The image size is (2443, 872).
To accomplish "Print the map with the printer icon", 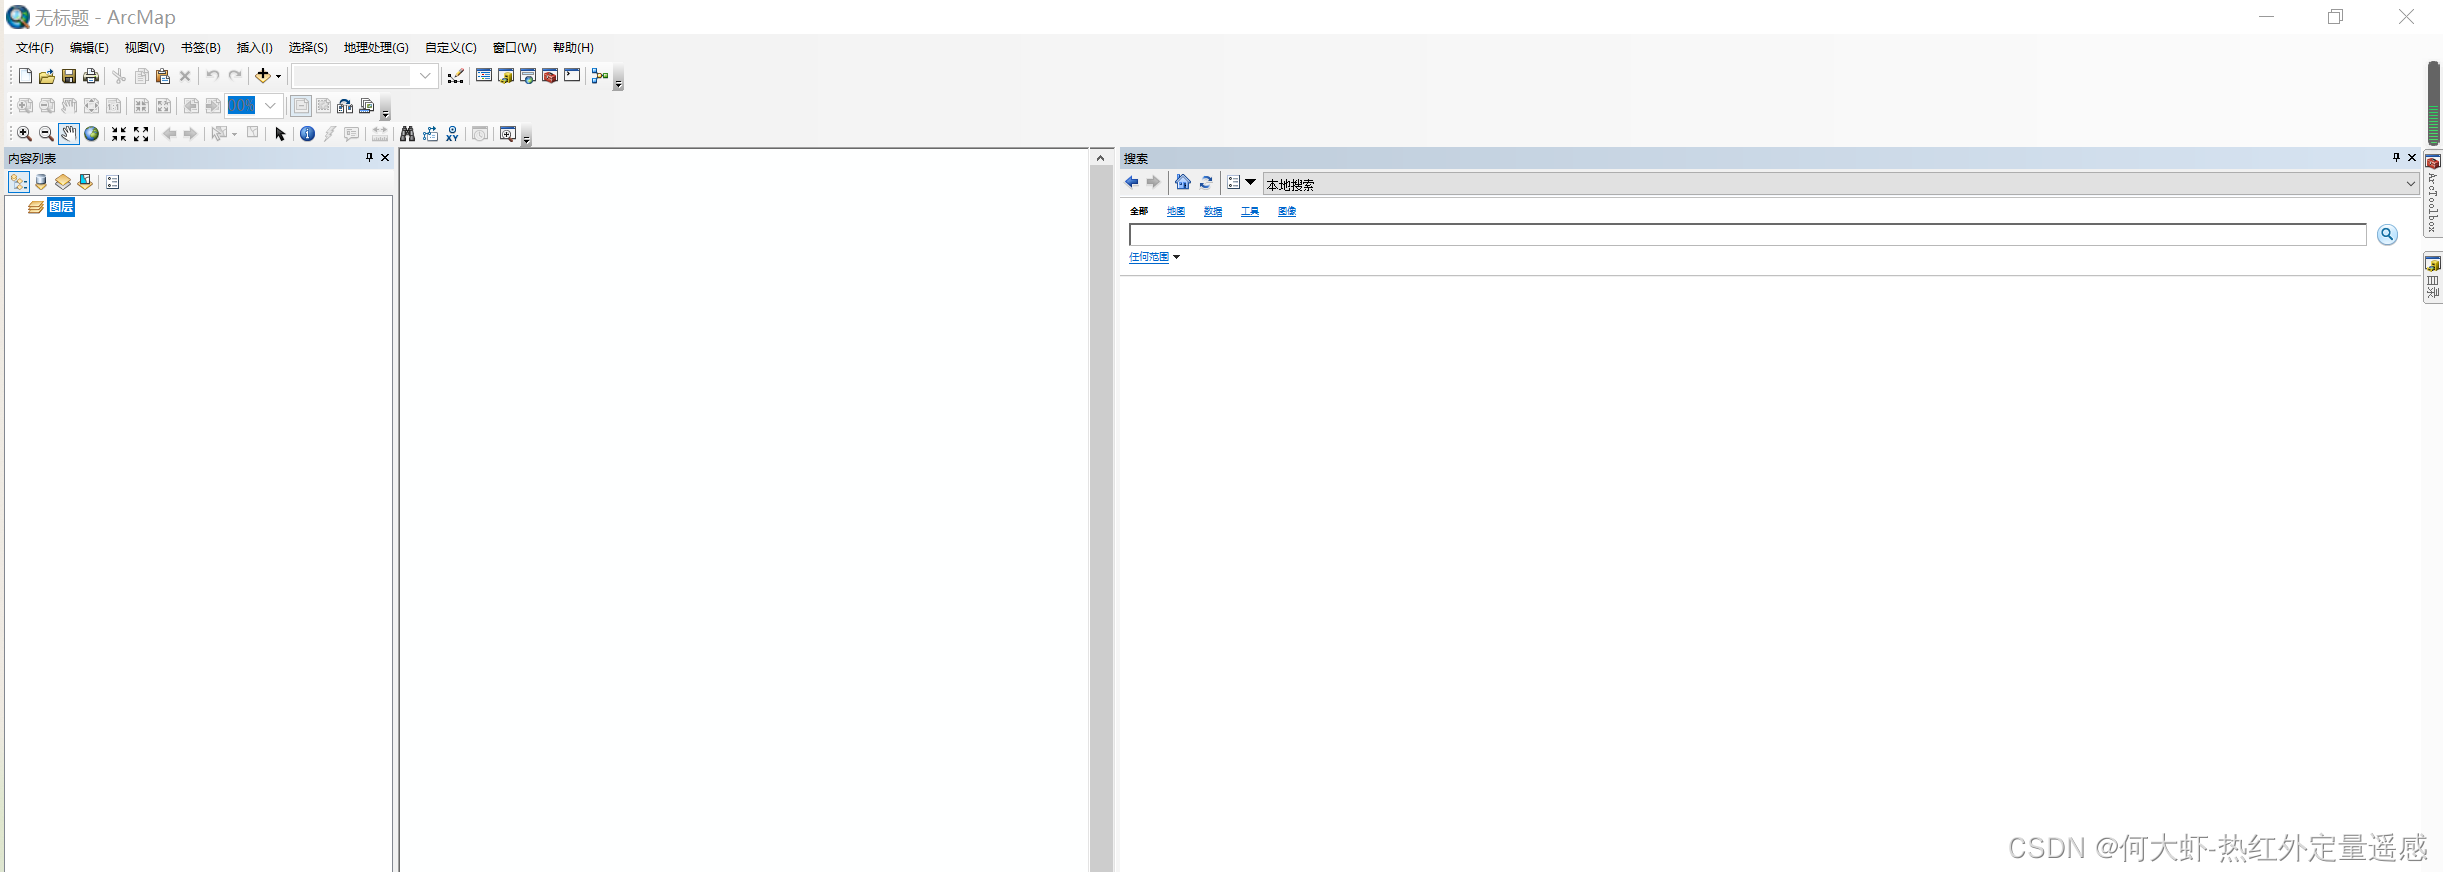I will coord(91,76).
